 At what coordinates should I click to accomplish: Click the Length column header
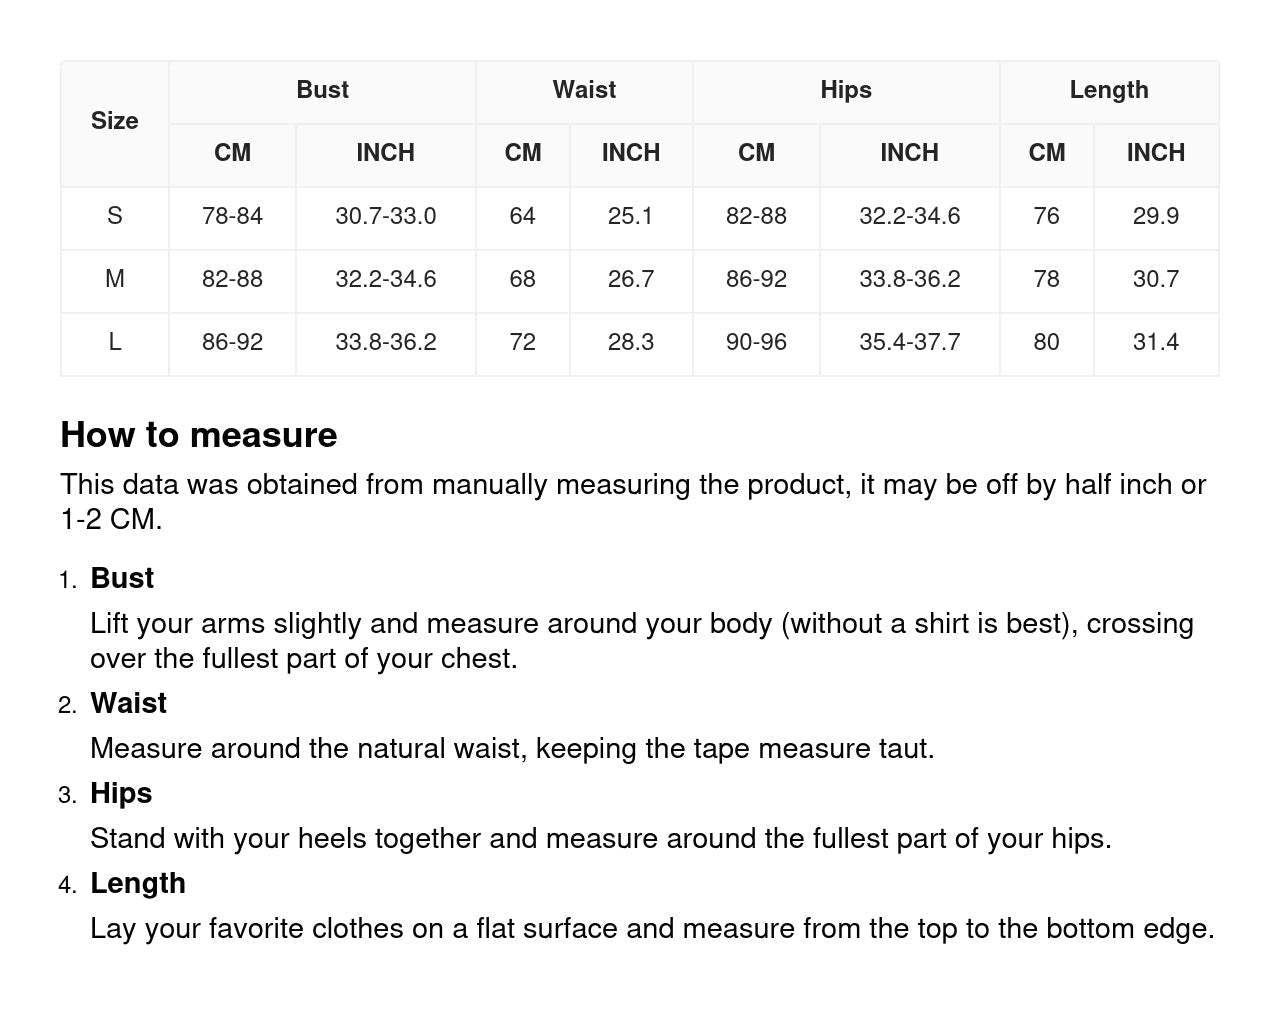click(1109, 90)
